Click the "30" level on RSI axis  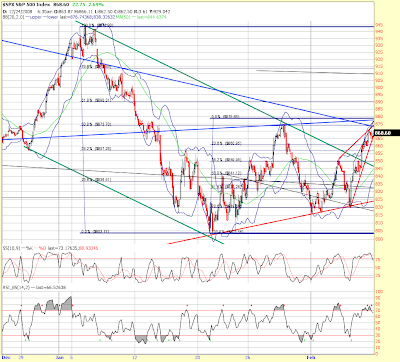(378, 335)
